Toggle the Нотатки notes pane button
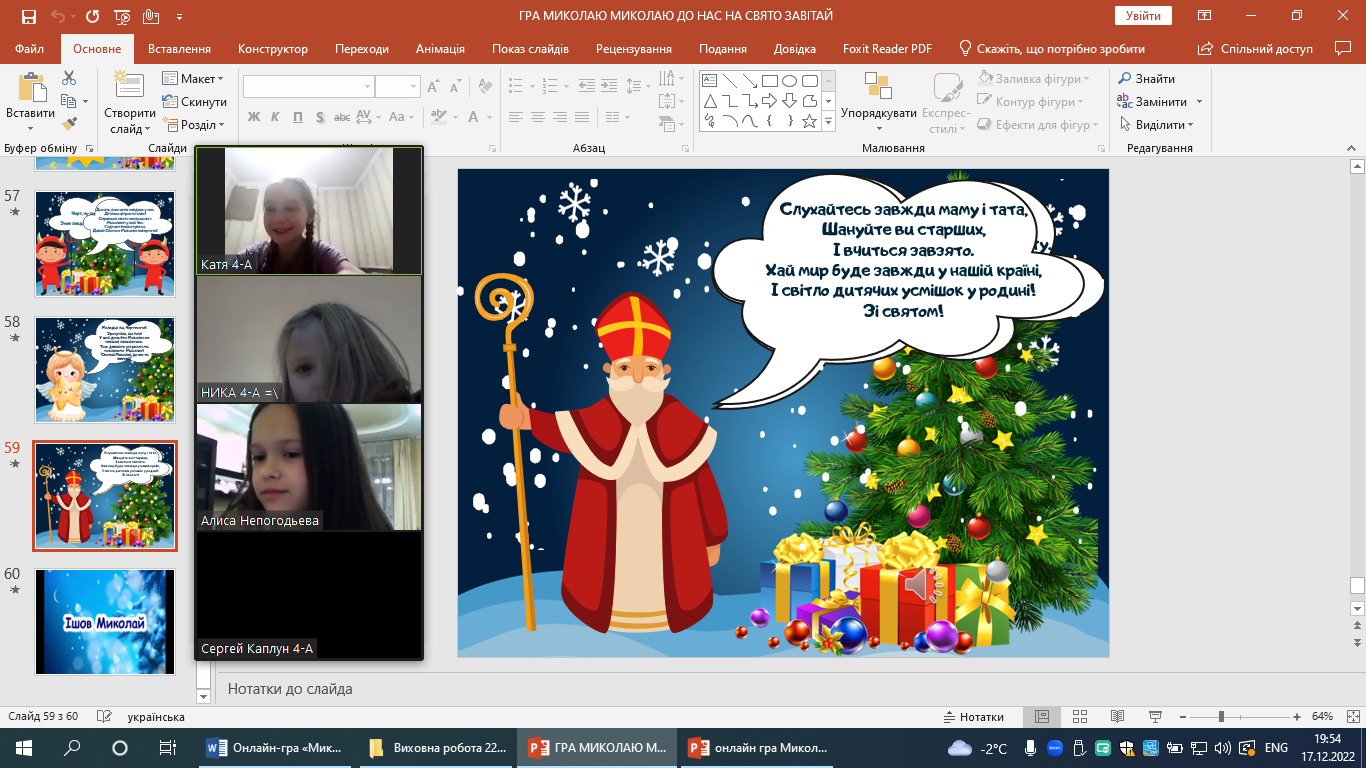1366x768 pixels. (974, 717)
